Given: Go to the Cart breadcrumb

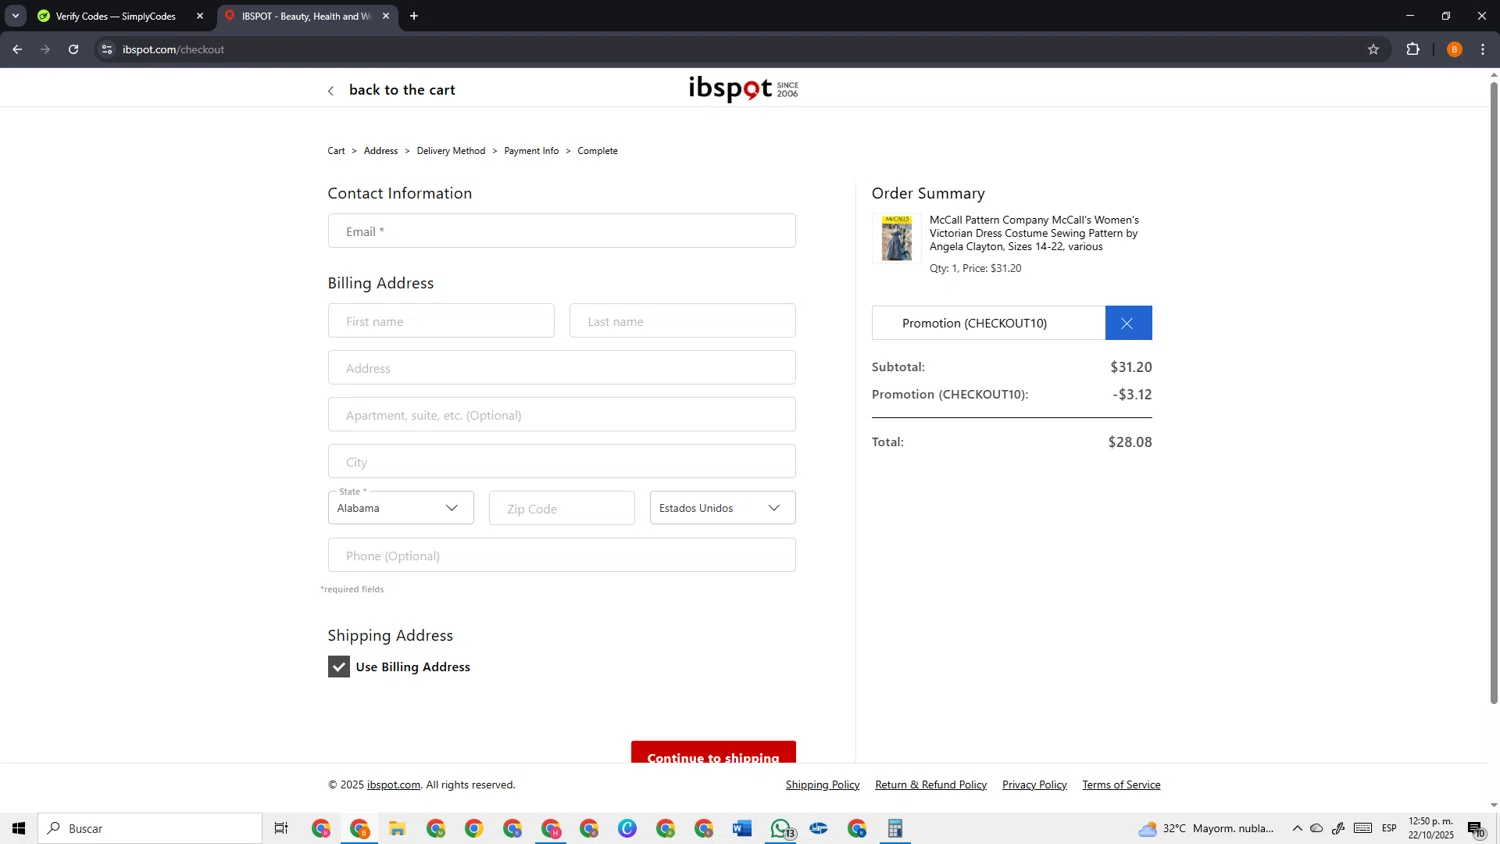Looking at the screenshot, I should click(336, 151).
